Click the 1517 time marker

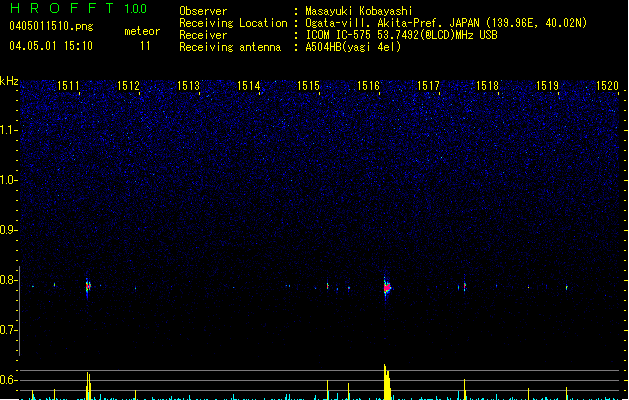[428, 86]
